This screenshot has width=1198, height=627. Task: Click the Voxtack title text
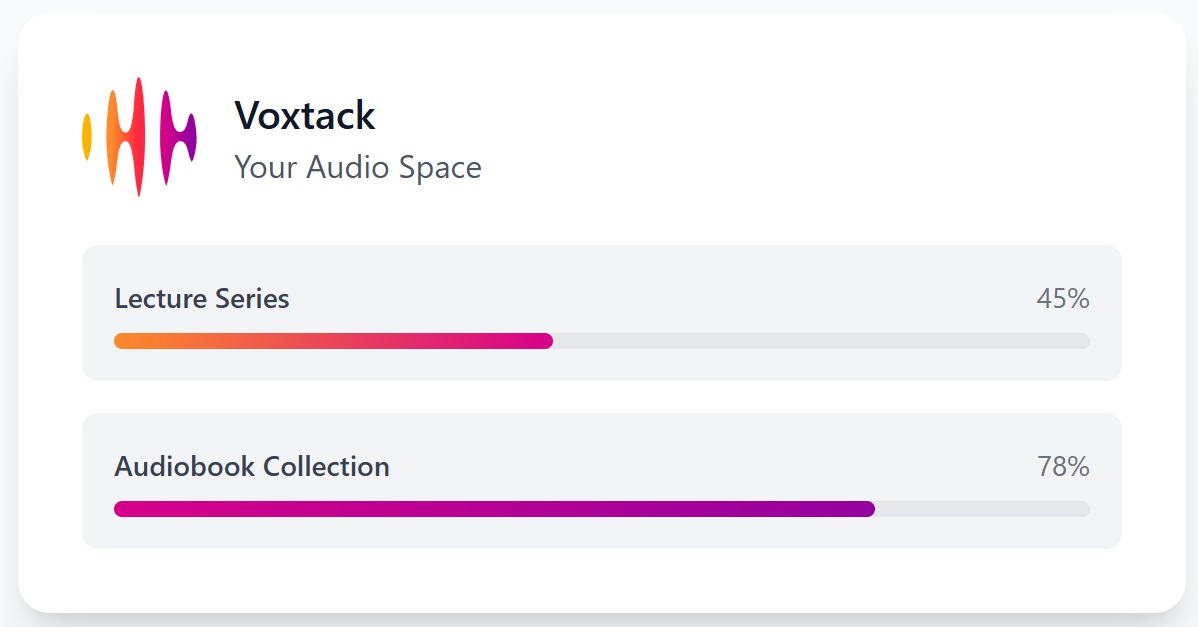coord(305,116)
